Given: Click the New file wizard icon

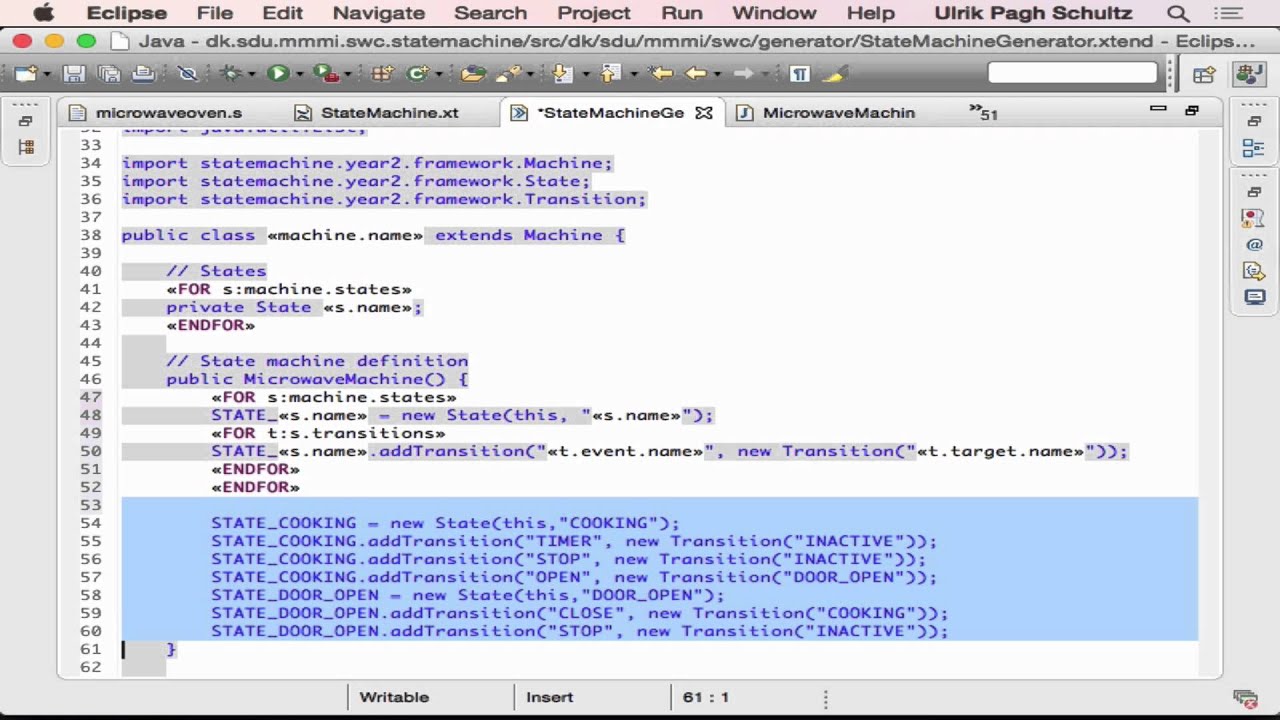Looking at the screenshot, I should click(x=25, y=73).
